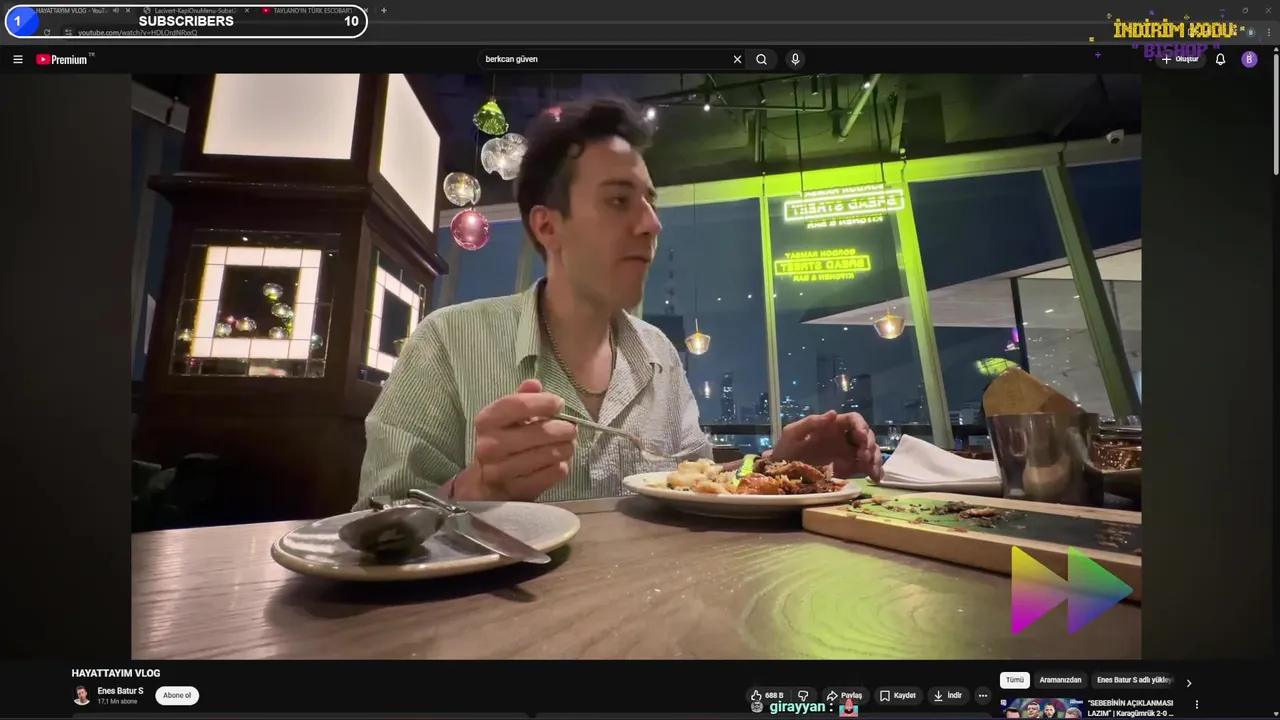Select the 'Enes Batur S adlı yükleyen' chip

[x=1134, y=680]
